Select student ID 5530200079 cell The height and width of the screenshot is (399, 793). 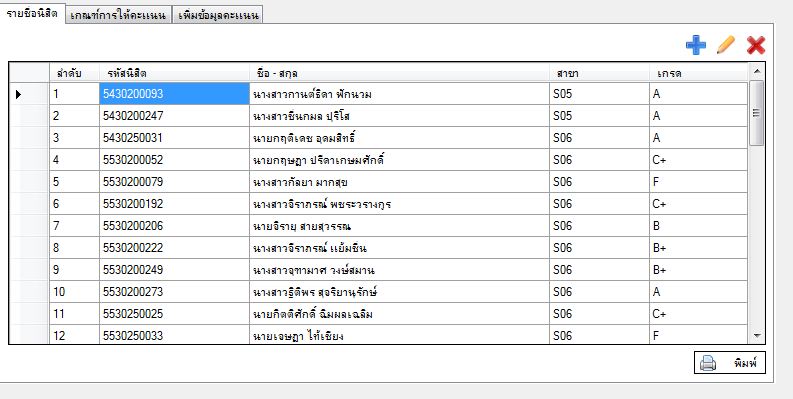174,182
